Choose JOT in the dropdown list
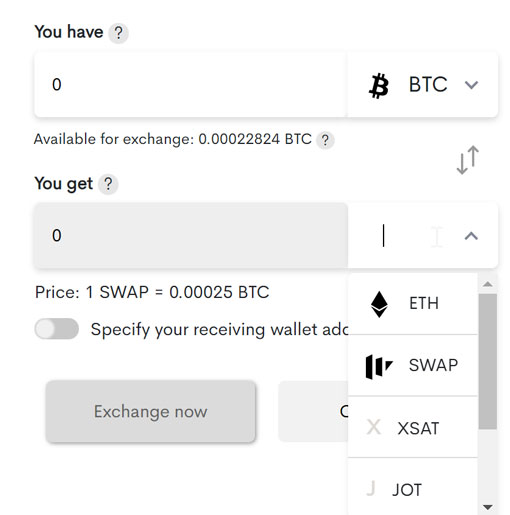Screen dimensions: 510x515 [x=413, y=487]
